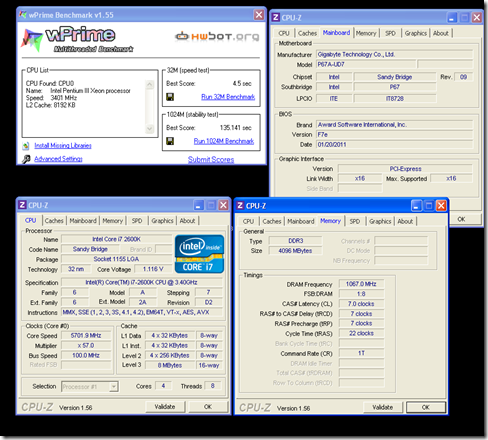
Task: Click OK in CPU-Z CPU window
Action: tap(208, 407)
